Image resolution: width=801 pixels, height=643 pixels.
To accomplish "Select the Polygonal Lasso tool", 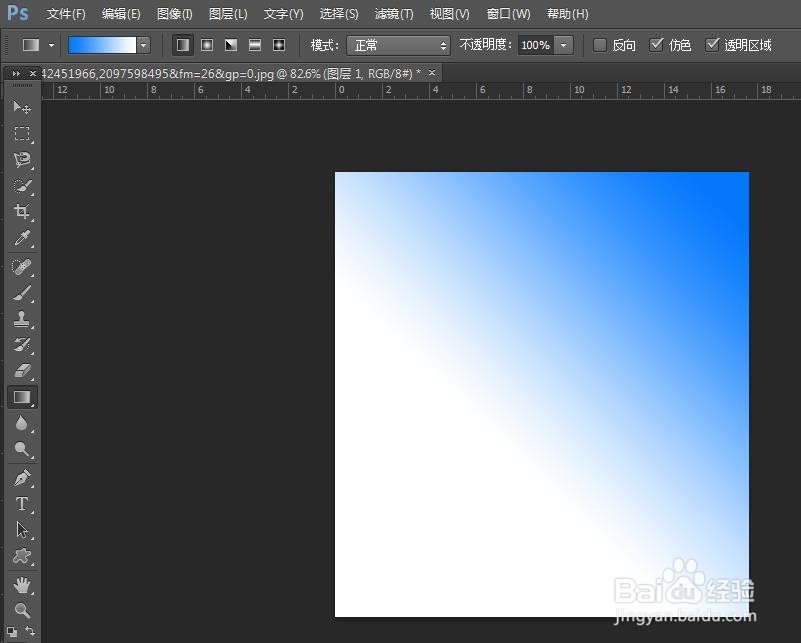I will pyautogui.click(x=21, y=160).
